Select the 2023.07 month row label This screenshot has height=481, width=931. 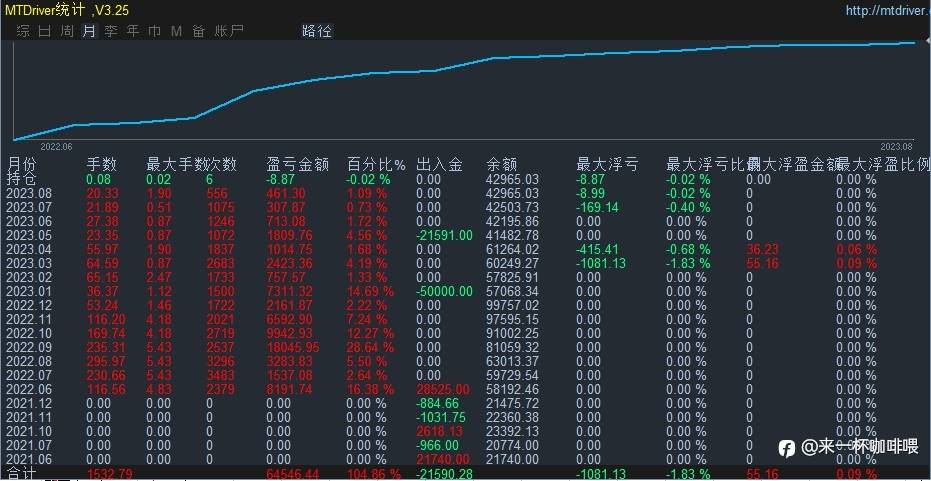click(29, 207)
